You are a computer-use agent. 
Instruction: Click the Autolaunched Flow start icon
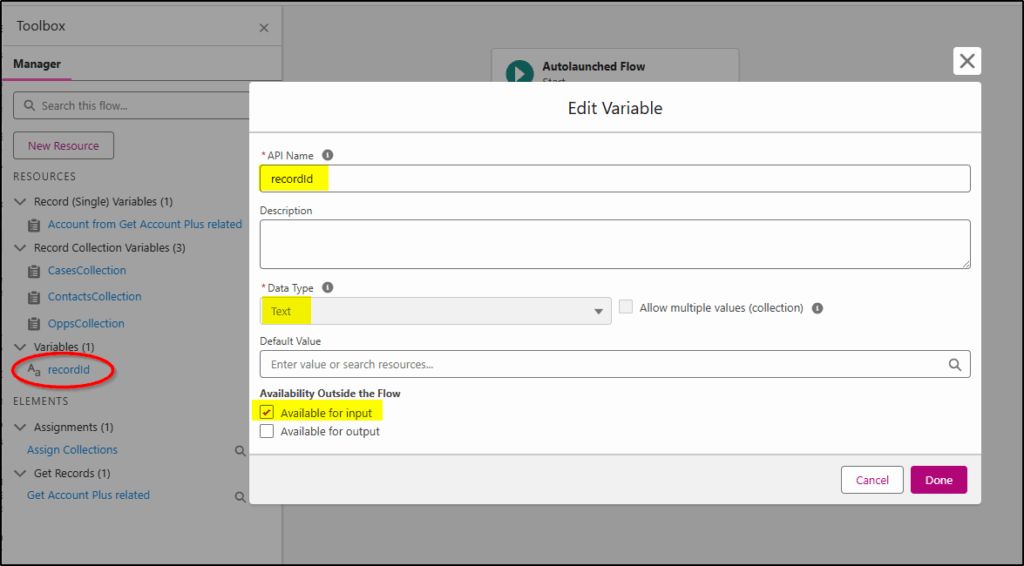[x=520, y=72]
